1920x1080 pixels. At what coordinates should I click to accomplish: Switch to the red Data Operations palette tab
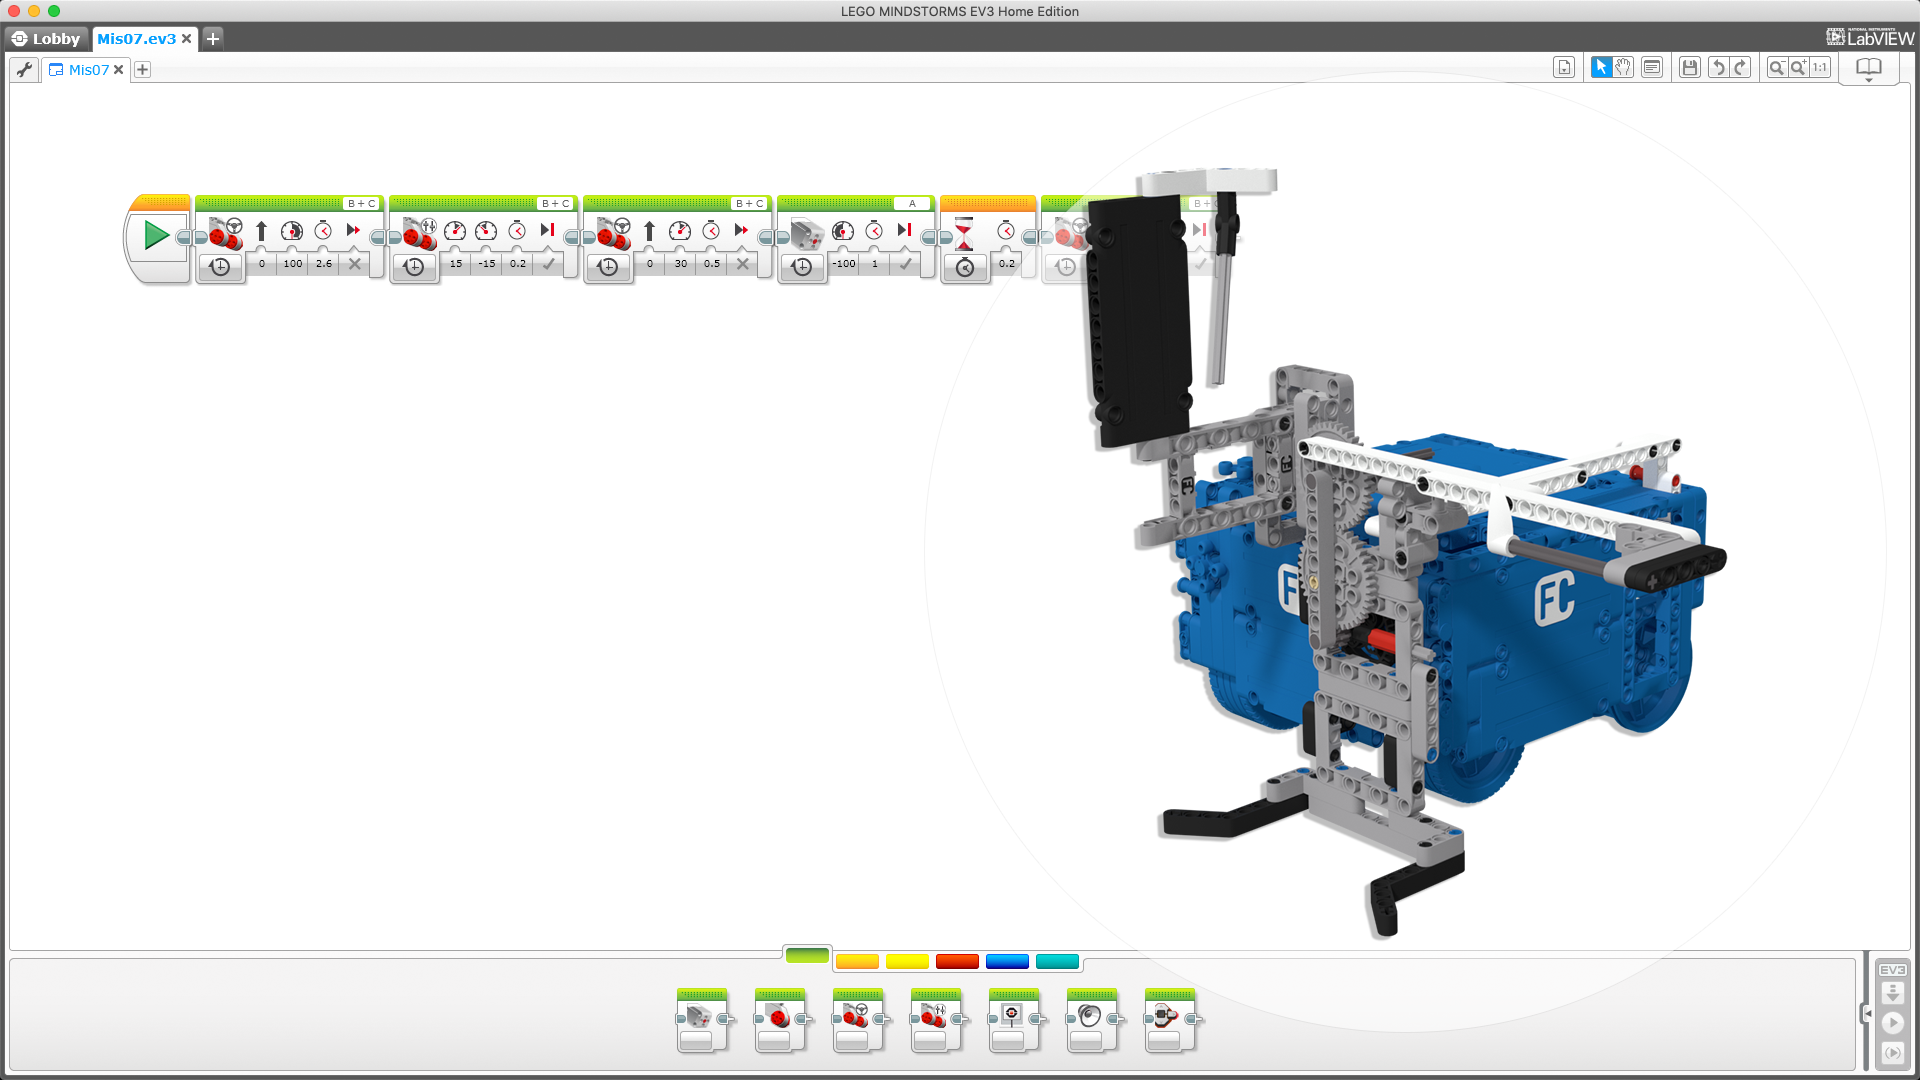click(957, 961)
